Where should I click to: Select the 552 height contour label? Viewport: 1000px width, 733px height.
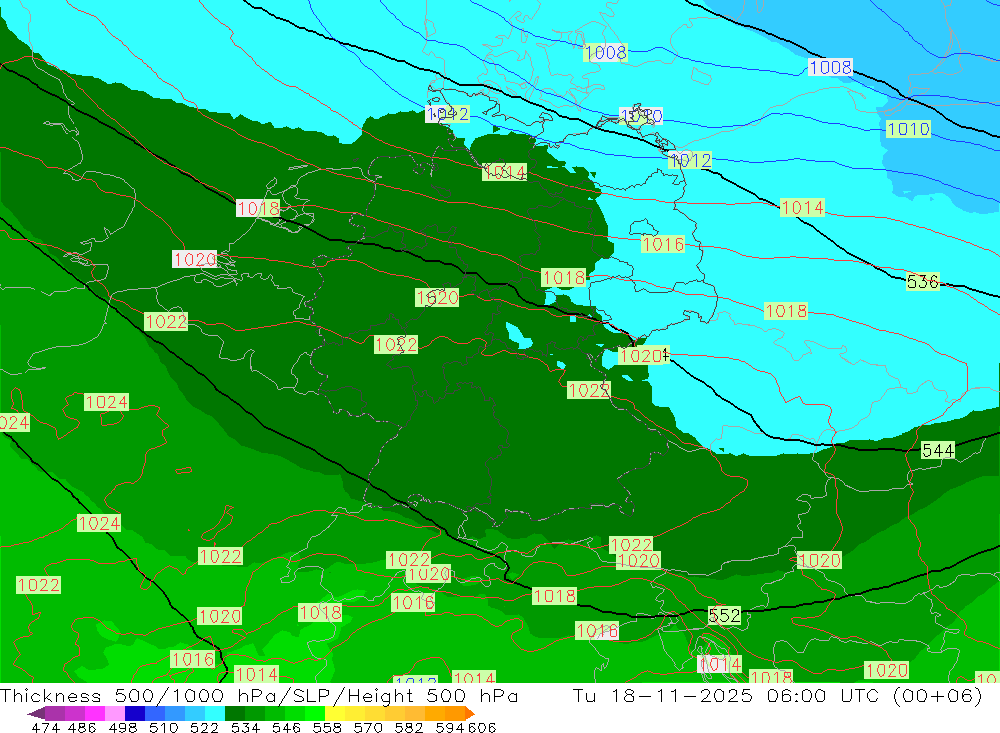pos(724,616)
